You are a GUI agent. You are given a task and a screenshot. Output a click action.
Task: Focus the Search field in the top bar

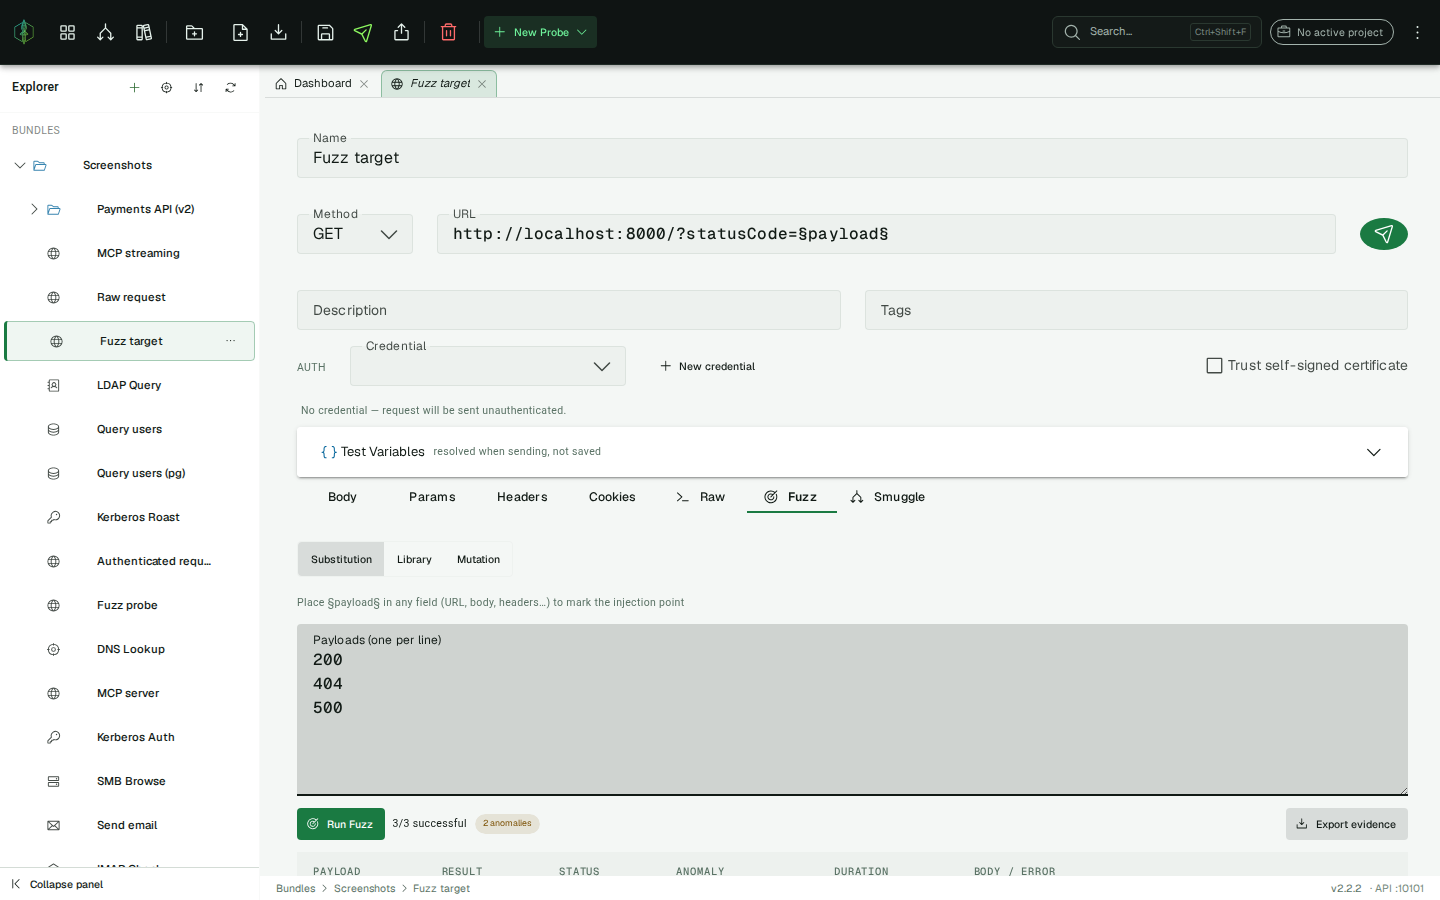(x=1156, y=32)
